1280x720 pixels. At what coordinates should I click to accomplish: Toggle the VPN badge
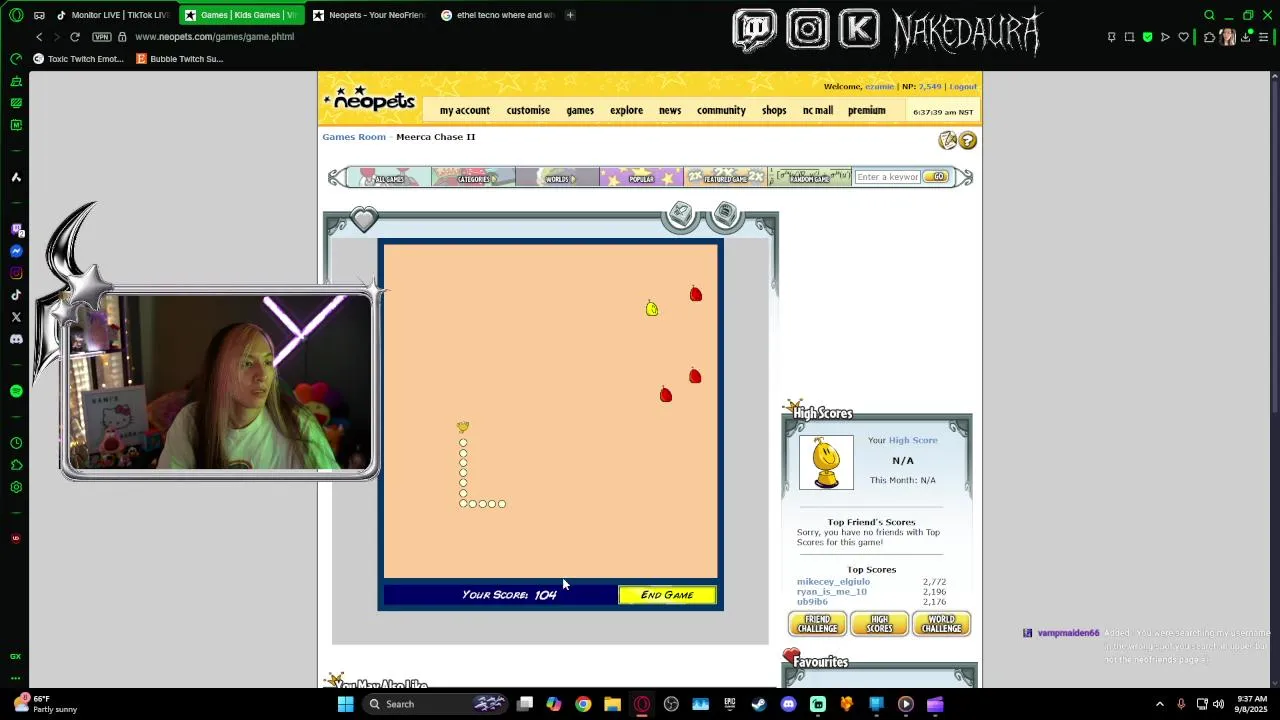[x=102, y=37]
